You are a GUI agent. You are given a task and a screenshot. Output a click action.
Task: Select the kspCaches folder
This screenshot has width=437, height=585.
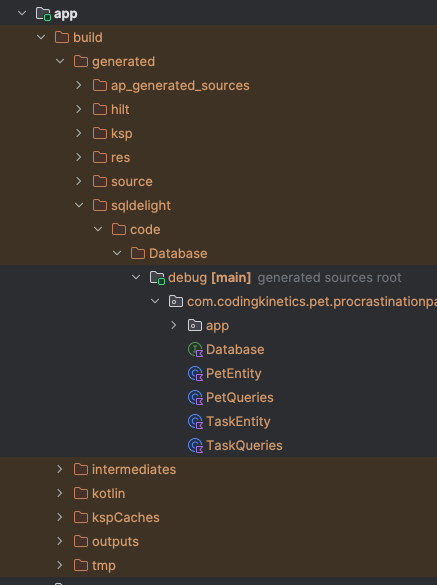click(126, 517)
